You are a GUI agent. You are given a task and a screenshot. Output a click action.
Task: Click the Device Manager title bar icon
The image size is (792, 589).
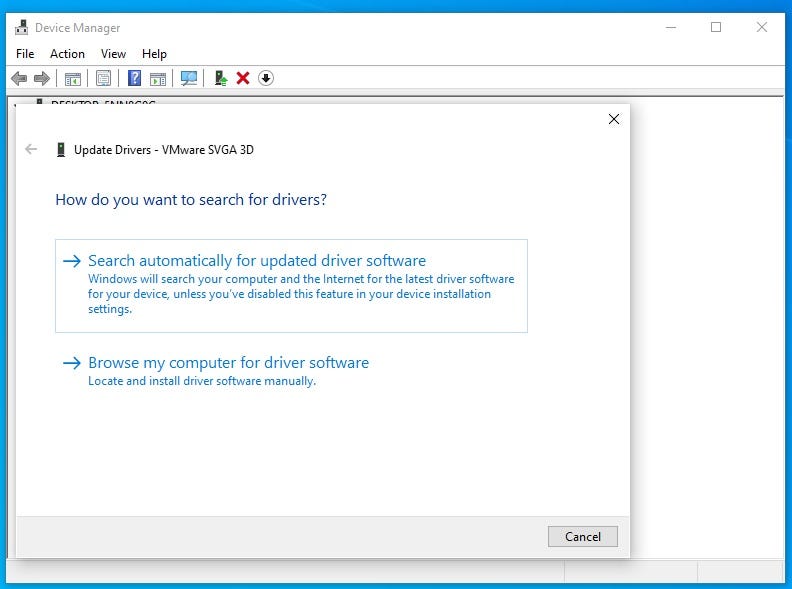[21, 27]
